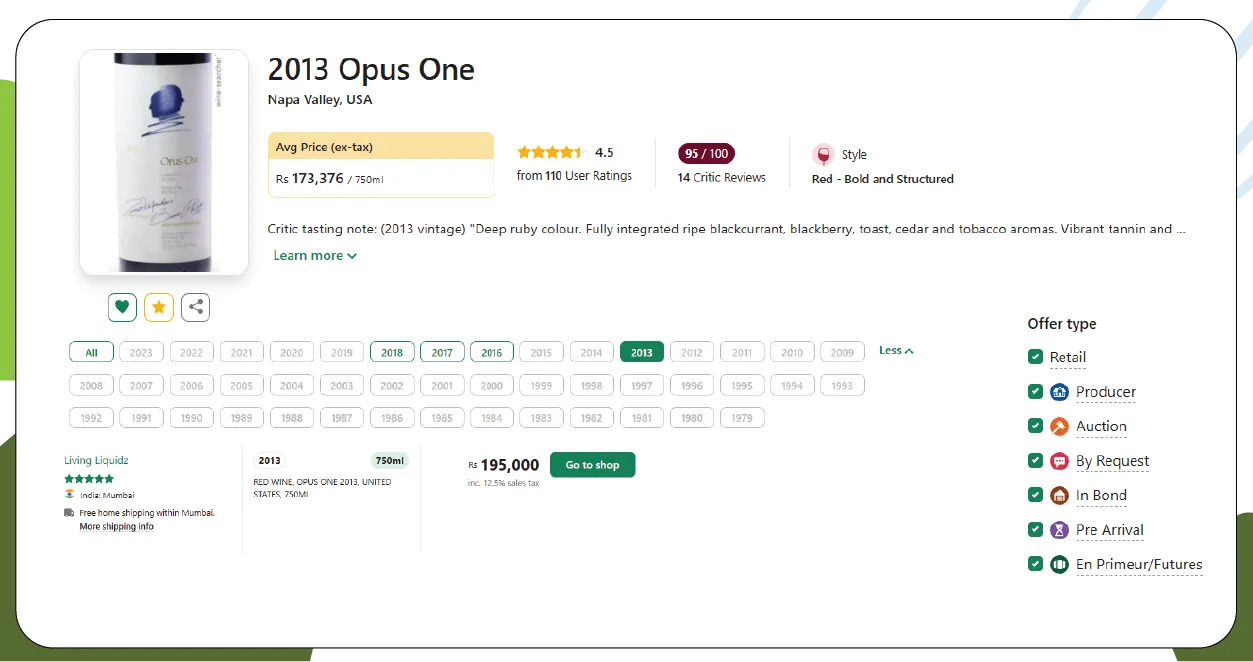Choose the 2000 vintage chip
Screen dimensions: 1253x662
(492, 385)
